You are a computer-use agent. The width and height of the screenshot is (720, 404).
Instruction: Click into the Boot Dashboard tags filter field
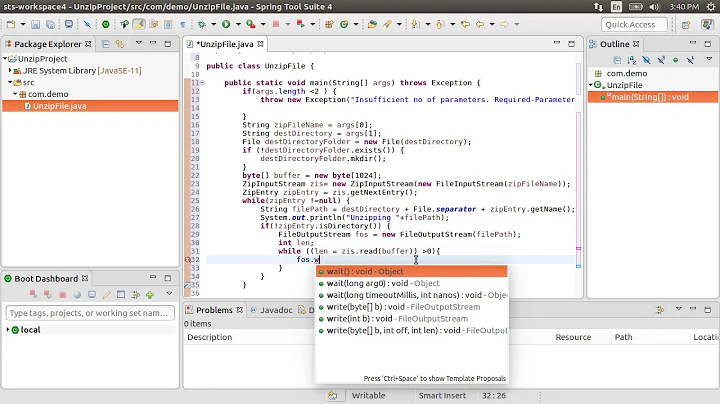tap(90, 313)
